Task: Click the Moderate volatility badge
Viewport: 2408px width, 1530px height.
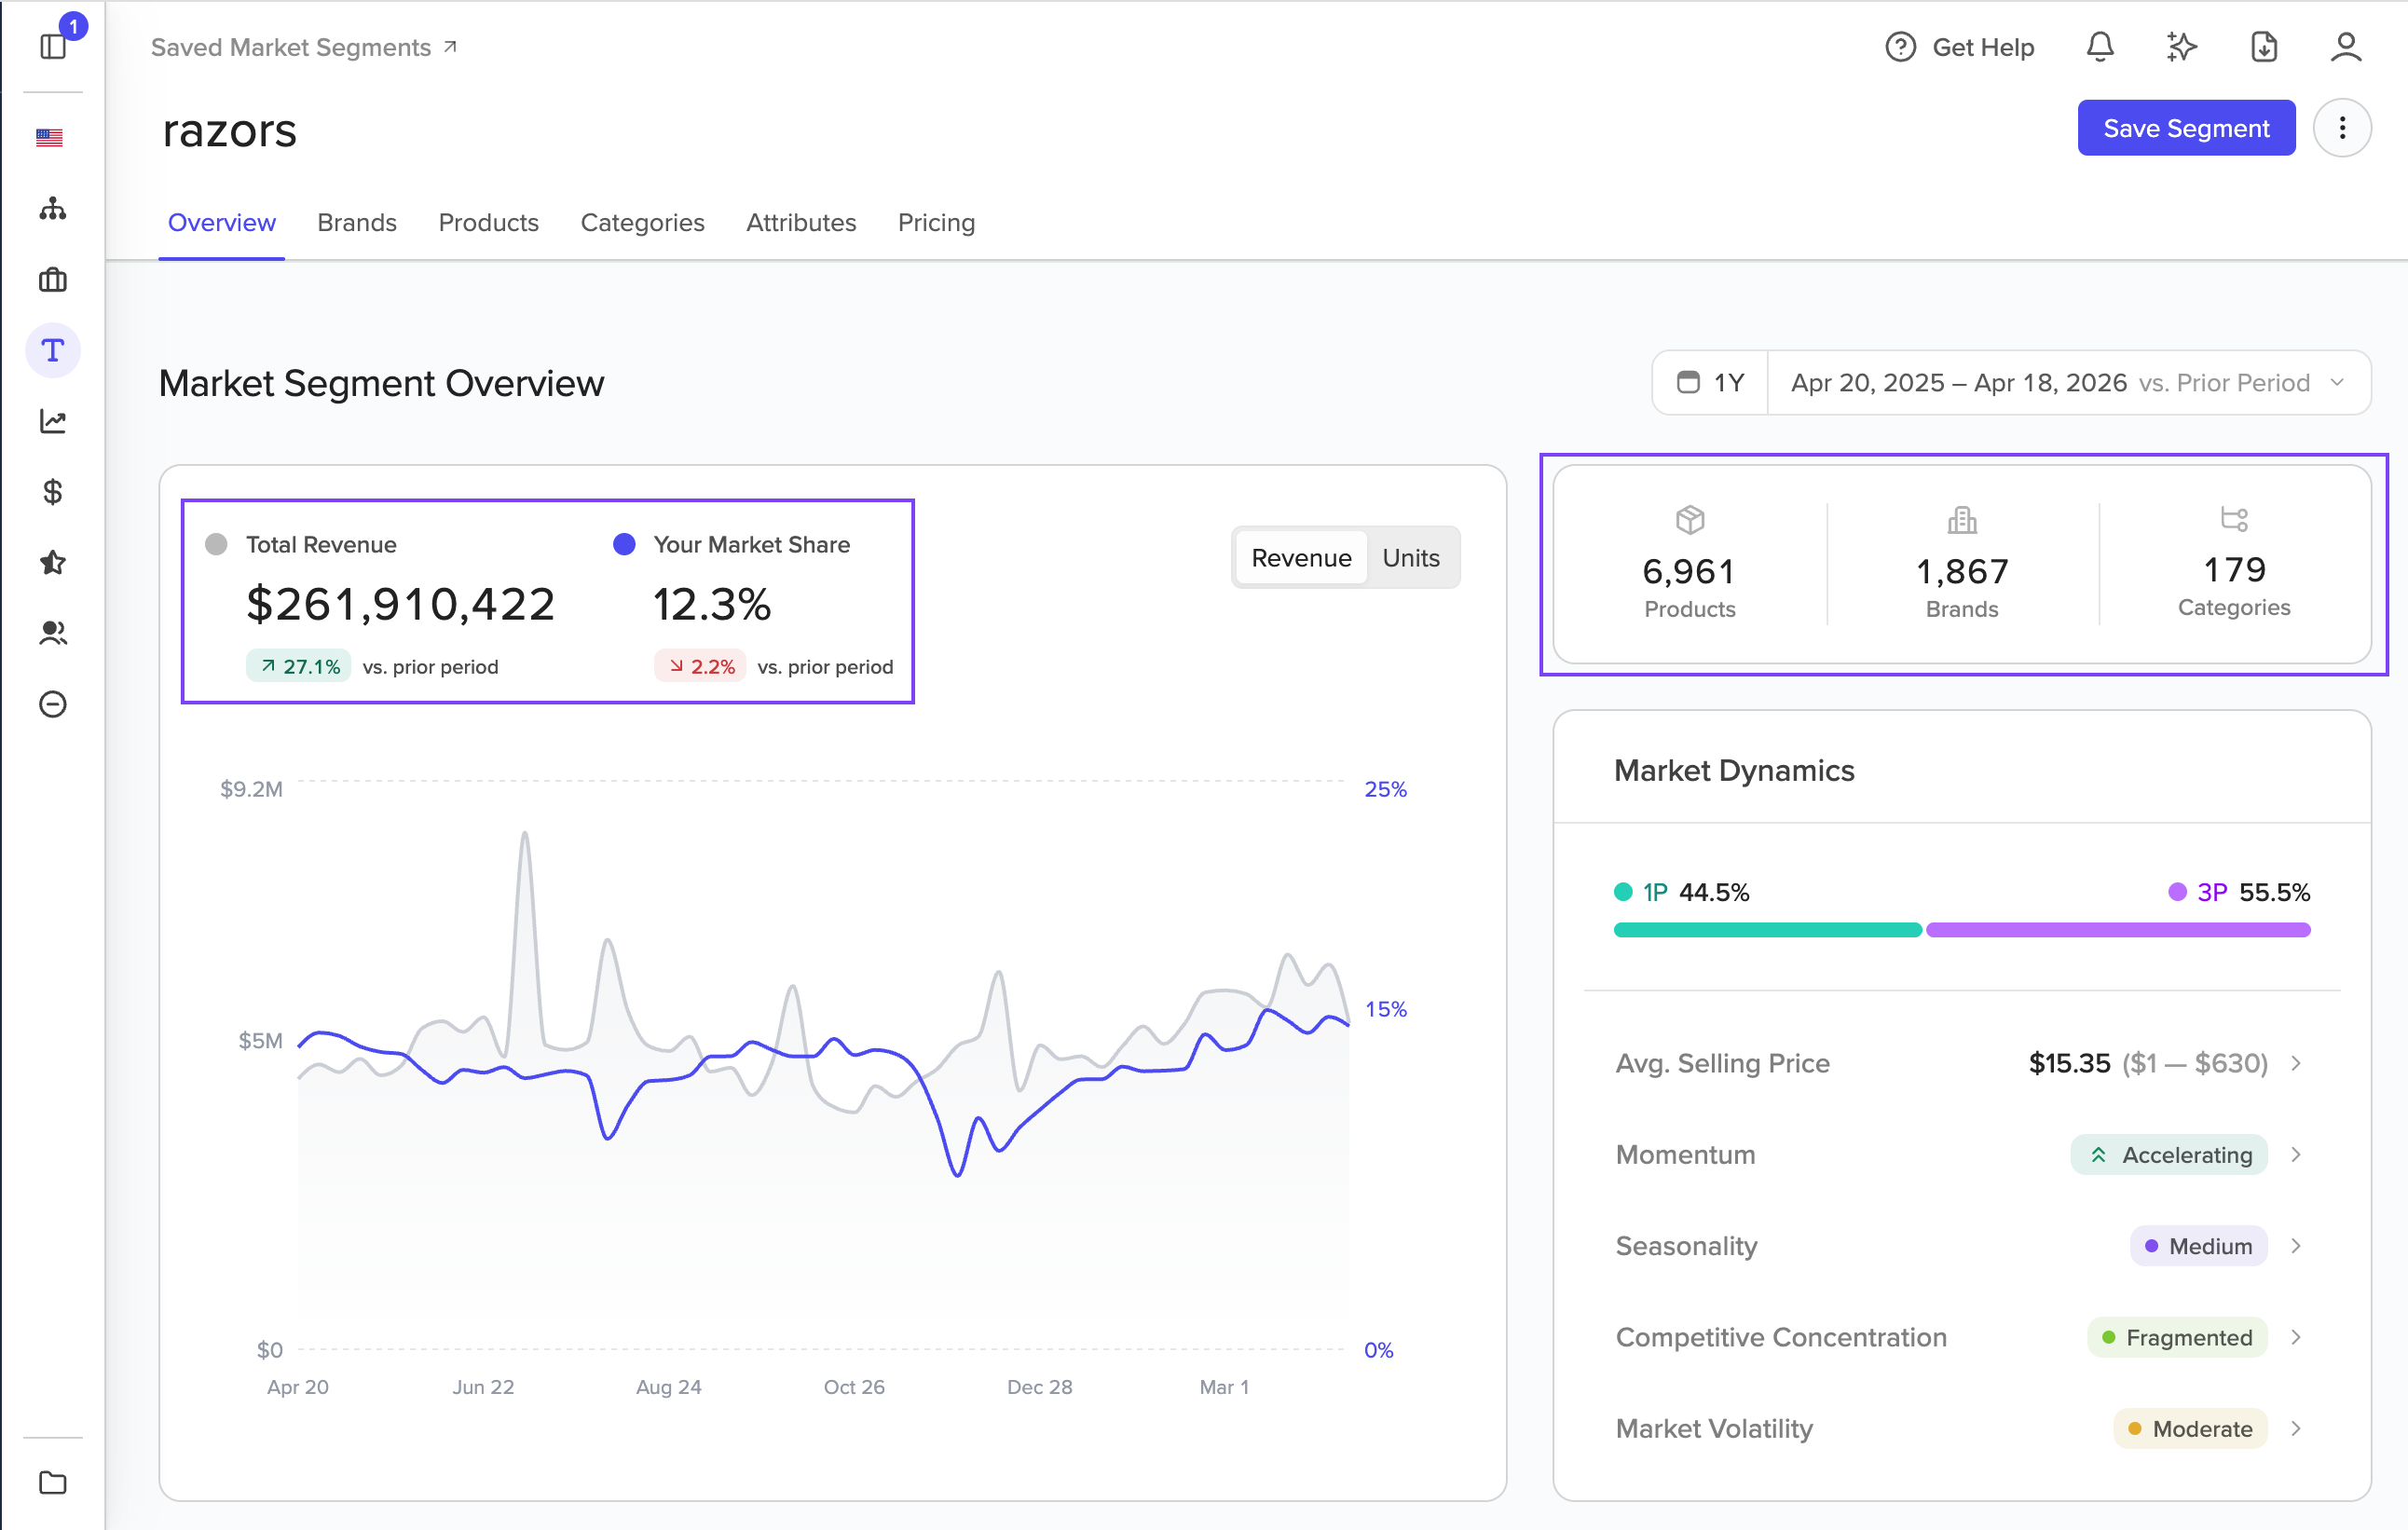Action: tap(2190, 1428)
